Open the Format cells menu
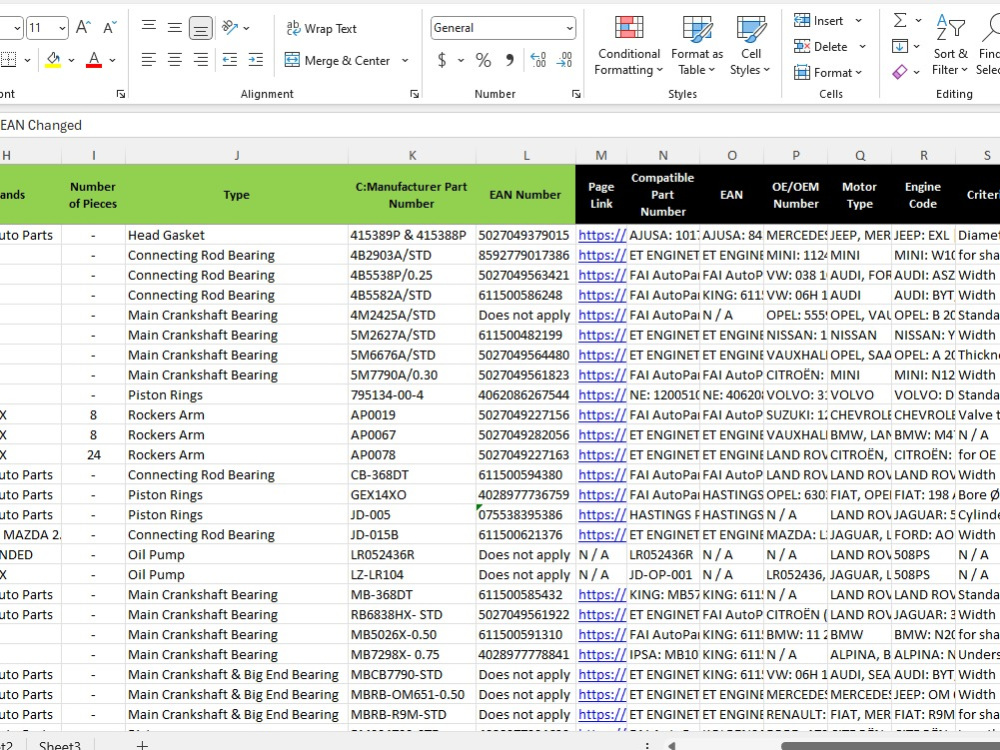 (x=828, y=73)
